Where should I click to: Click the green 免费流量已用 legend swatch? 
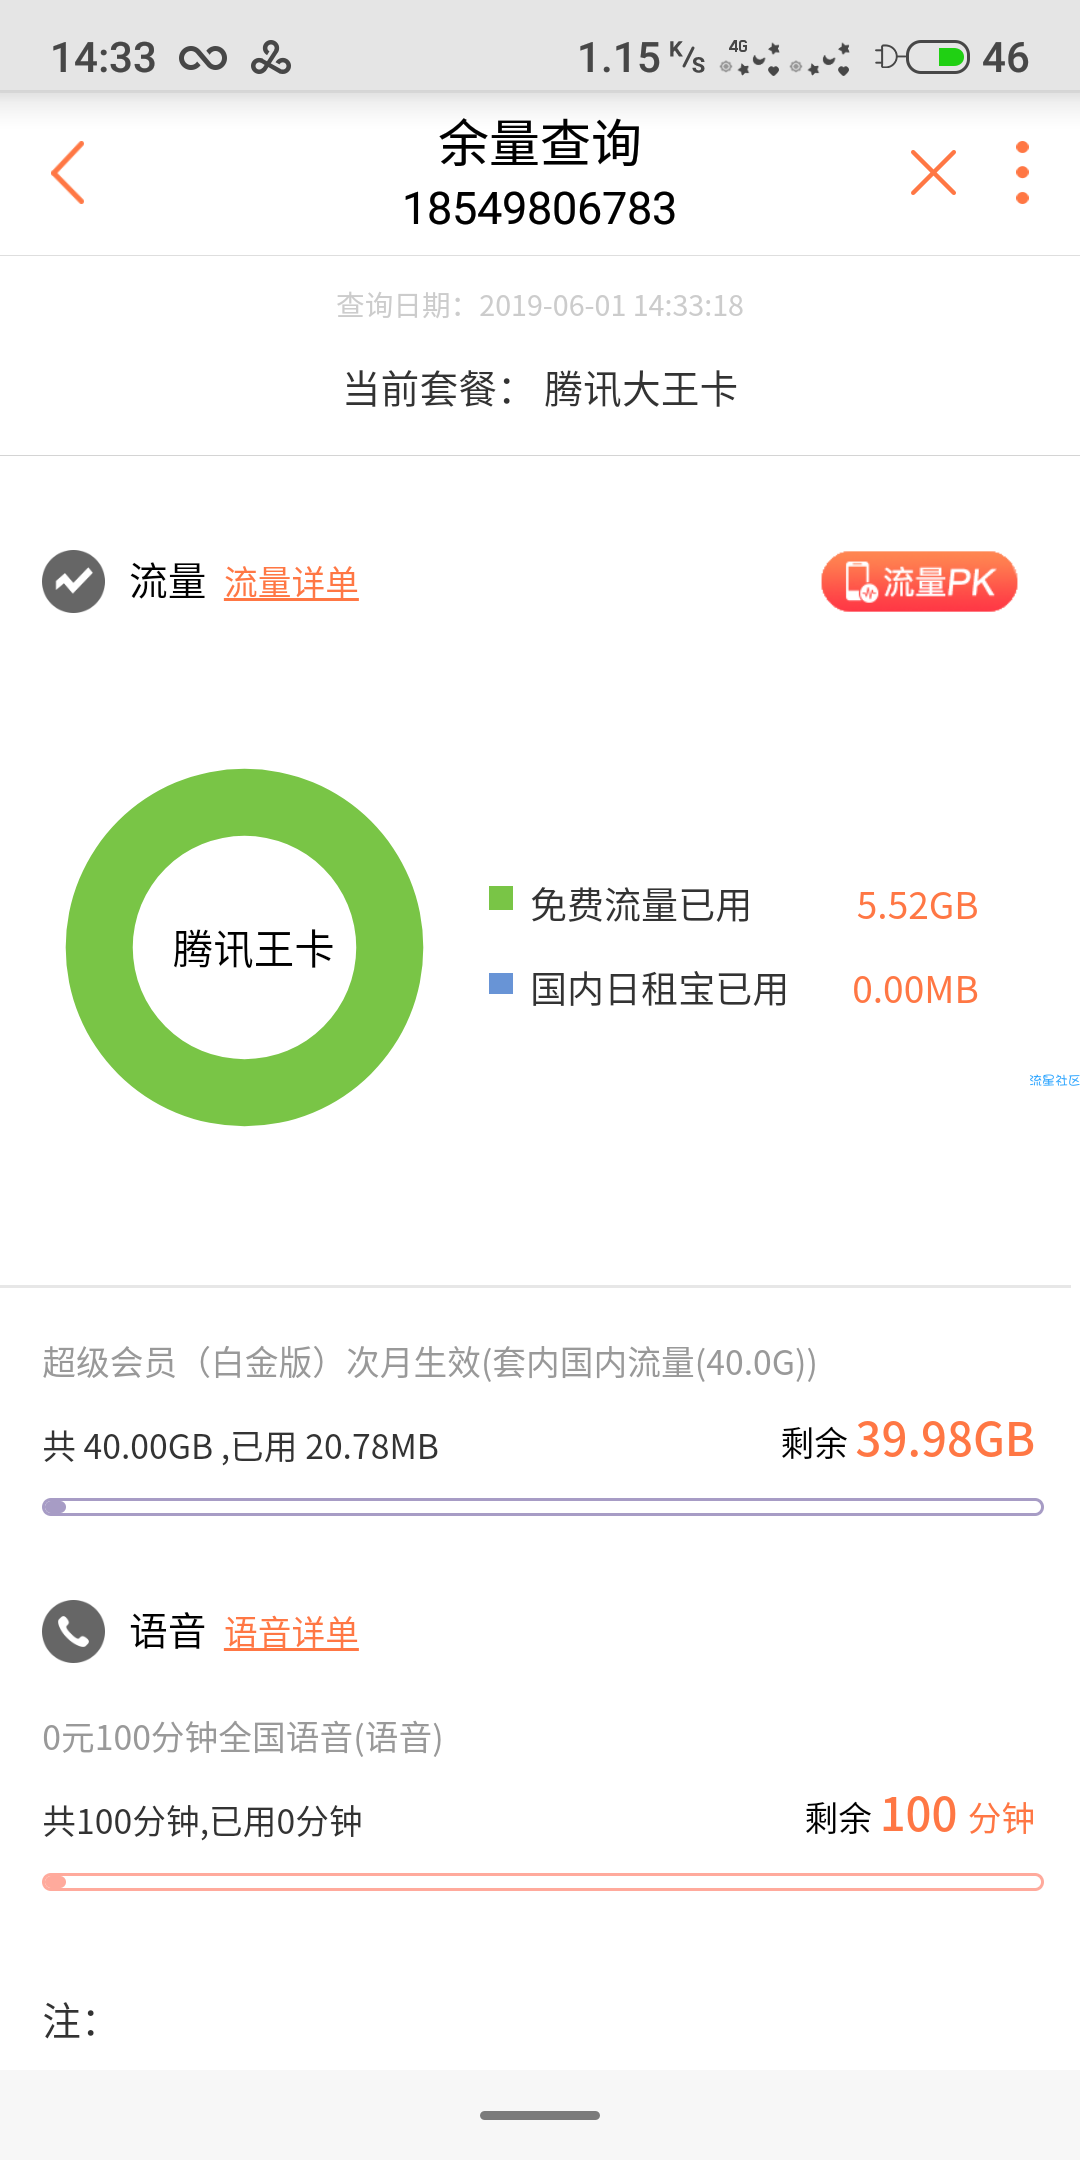coord(501,898)
